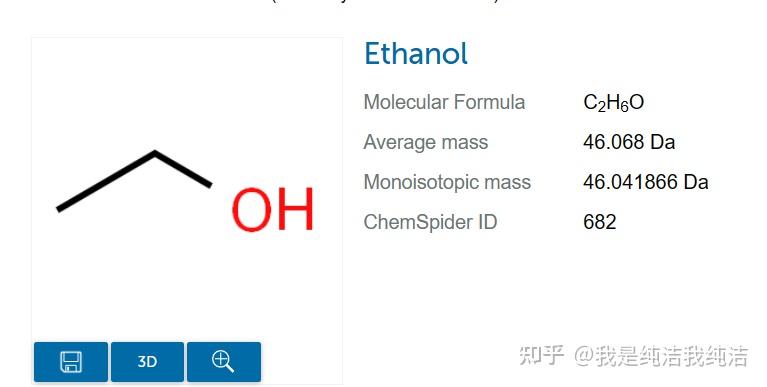Click the Zhihu watermark logo text

point(541,355)
